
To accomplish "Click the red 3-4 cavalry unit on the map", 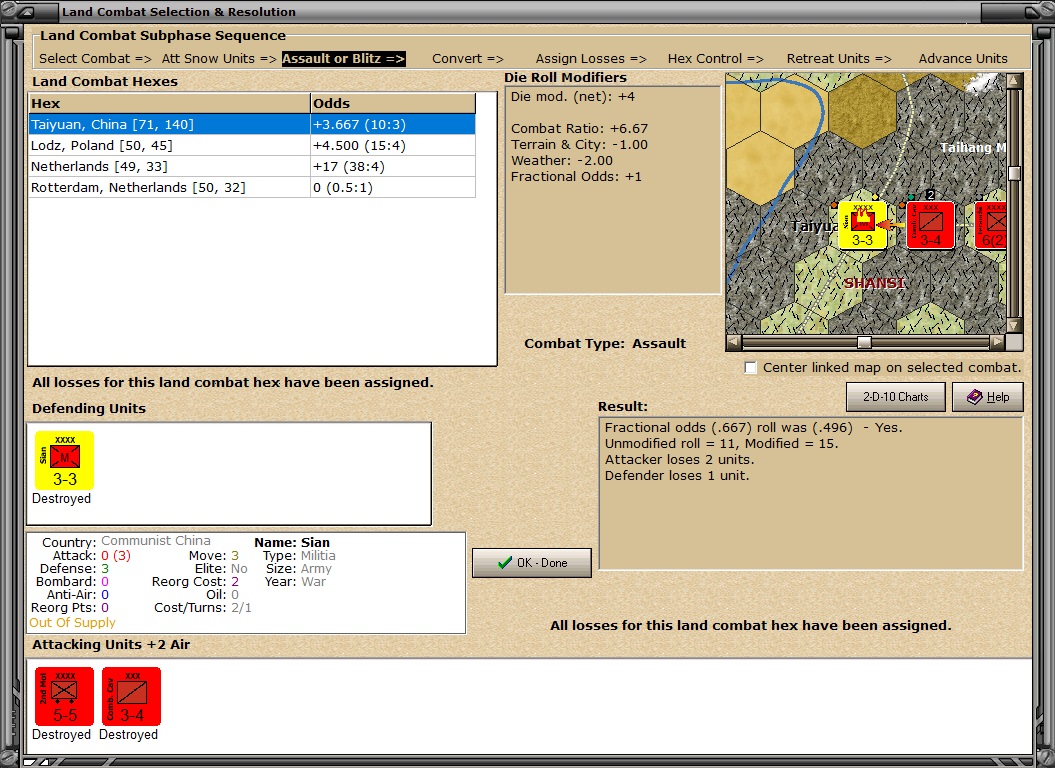I will click(931, 225).
